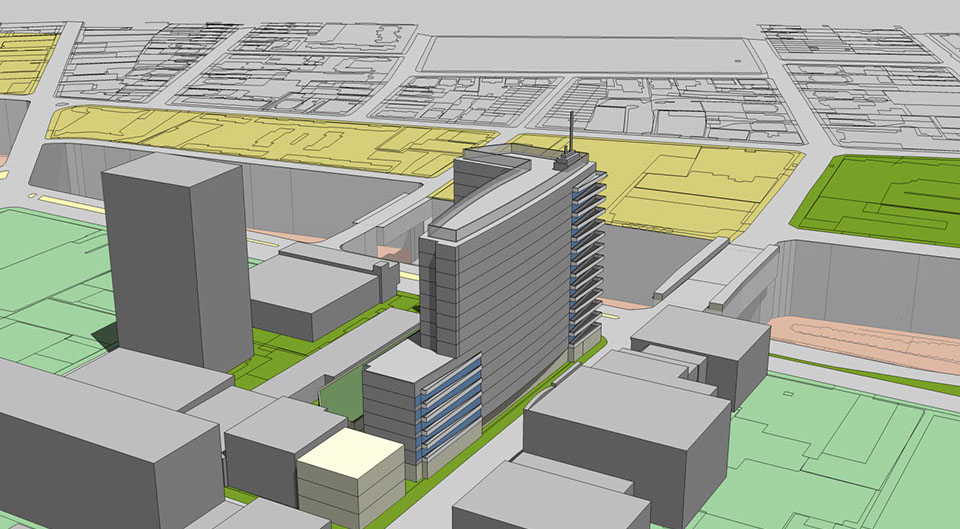Click the light green parcels at the bottom right

pyautogui.click(x=850, y=450)
